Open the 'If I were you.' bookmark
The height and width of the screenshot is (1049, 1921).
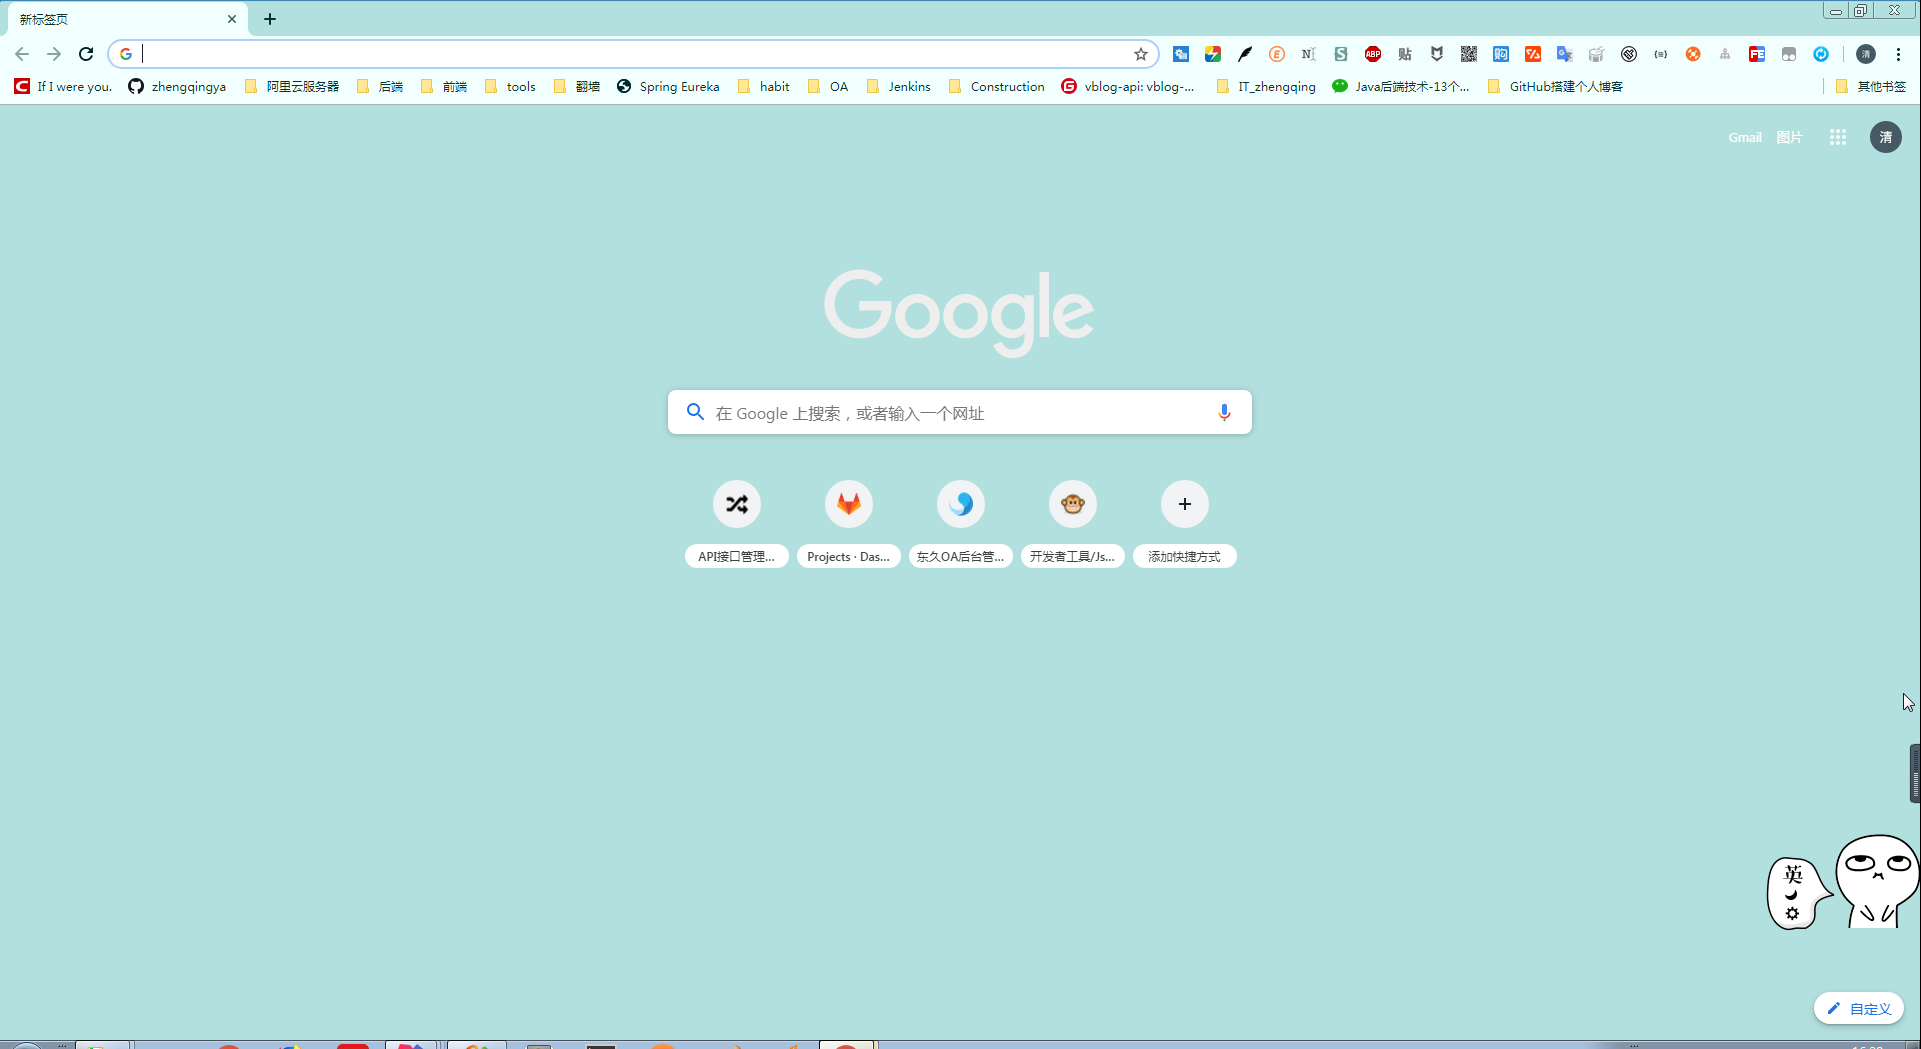63,86
